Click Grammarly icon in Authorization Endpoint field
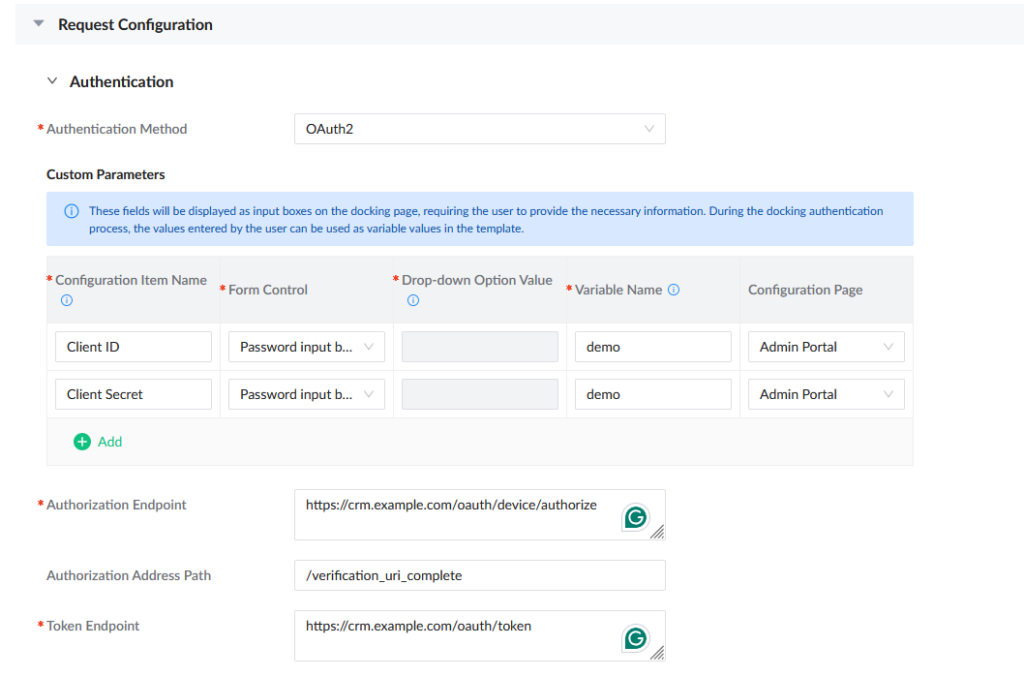1024x677 pixels. point(635,518)
